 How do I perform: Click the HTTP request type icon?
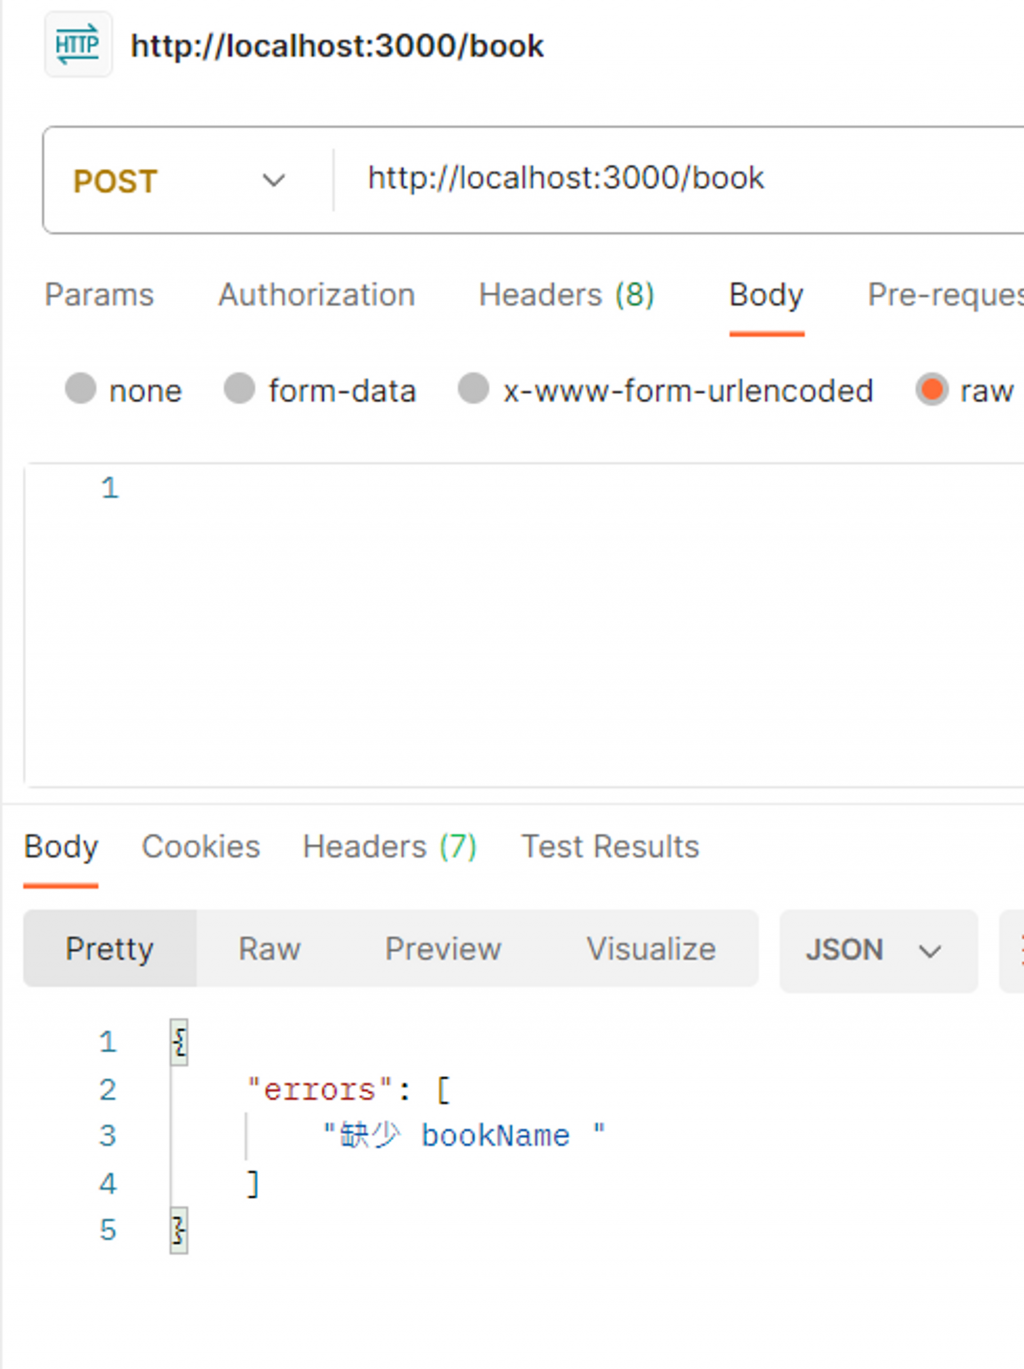(x=77, y=46)
